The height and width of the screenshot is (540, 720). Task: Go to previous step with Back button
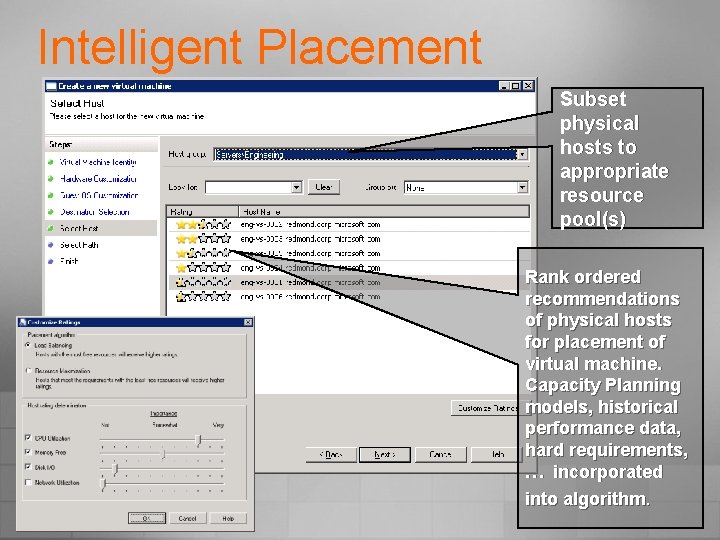331,455
